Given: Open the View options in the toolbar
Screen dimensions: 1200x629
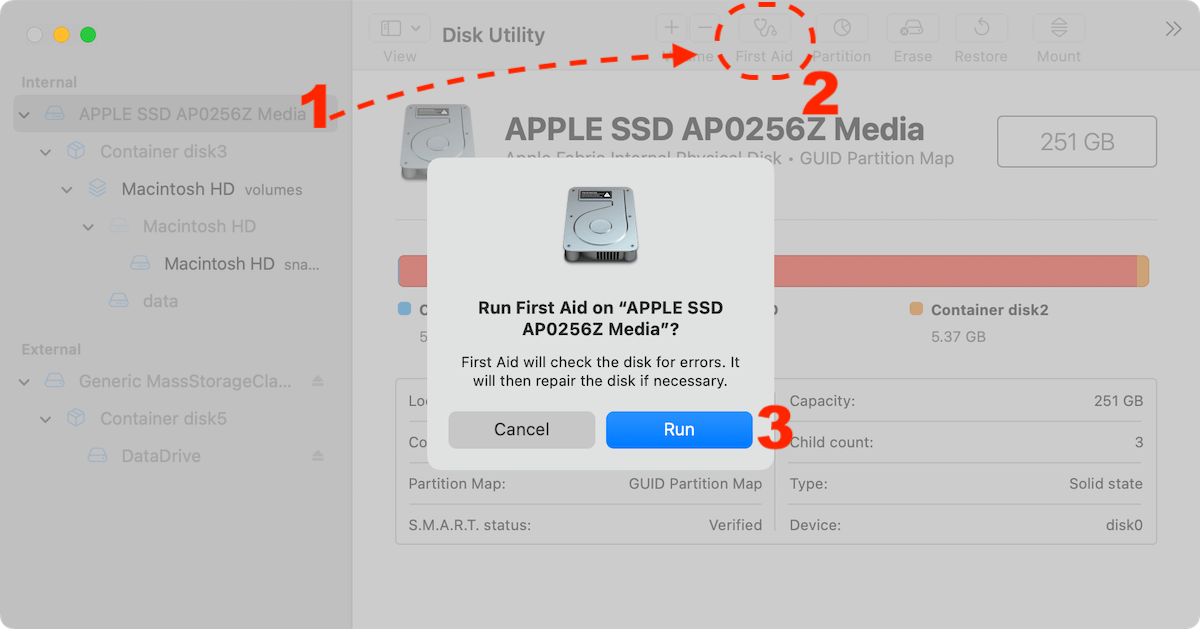Looking at the screenshot, I should click(399, 27).
